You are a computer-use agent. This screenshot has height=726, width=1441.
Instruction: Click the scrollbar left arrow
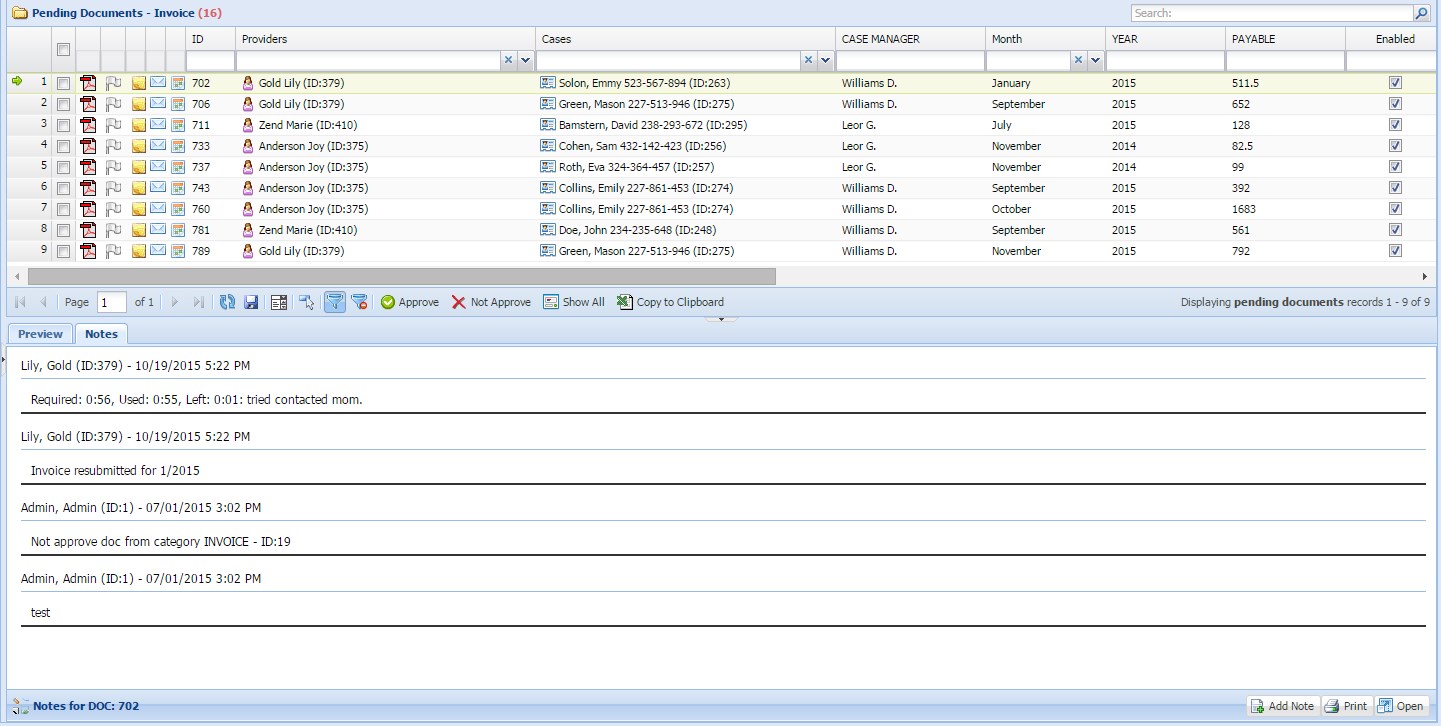pos(15,276)
